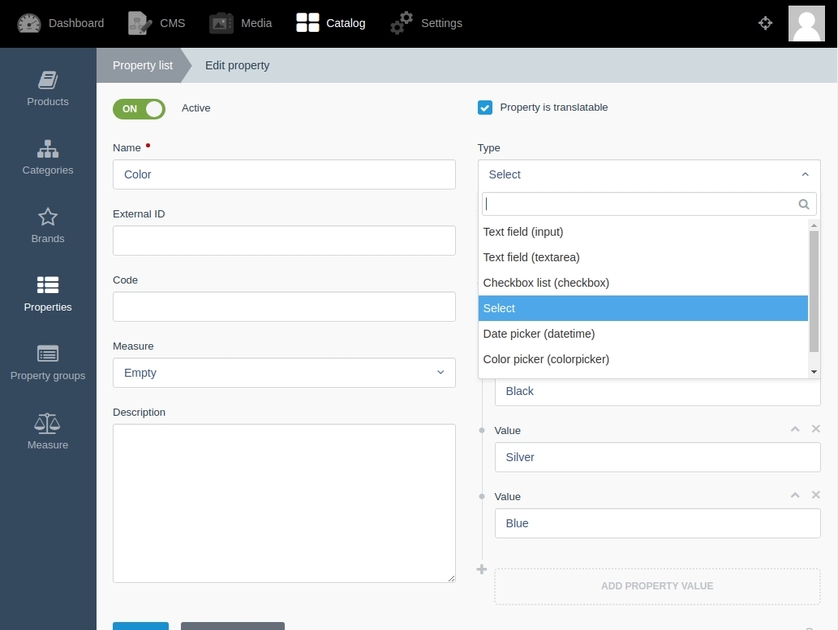Toggle the Active ON switch
The width and height of the screenshot is (838, 630).
pyautogui.click(x=139, y=109)
